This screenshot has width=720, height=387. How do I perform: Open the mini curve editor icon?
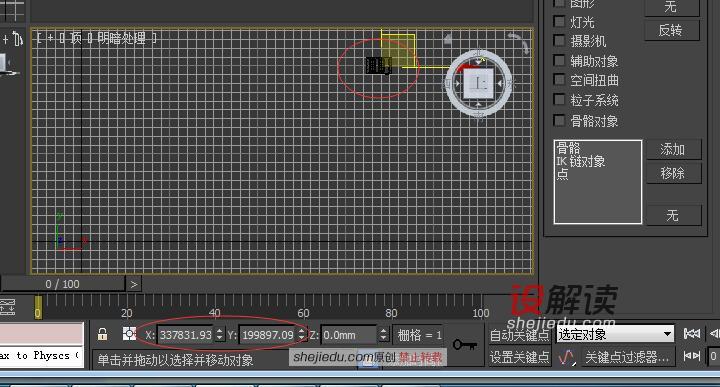(7, 307)
